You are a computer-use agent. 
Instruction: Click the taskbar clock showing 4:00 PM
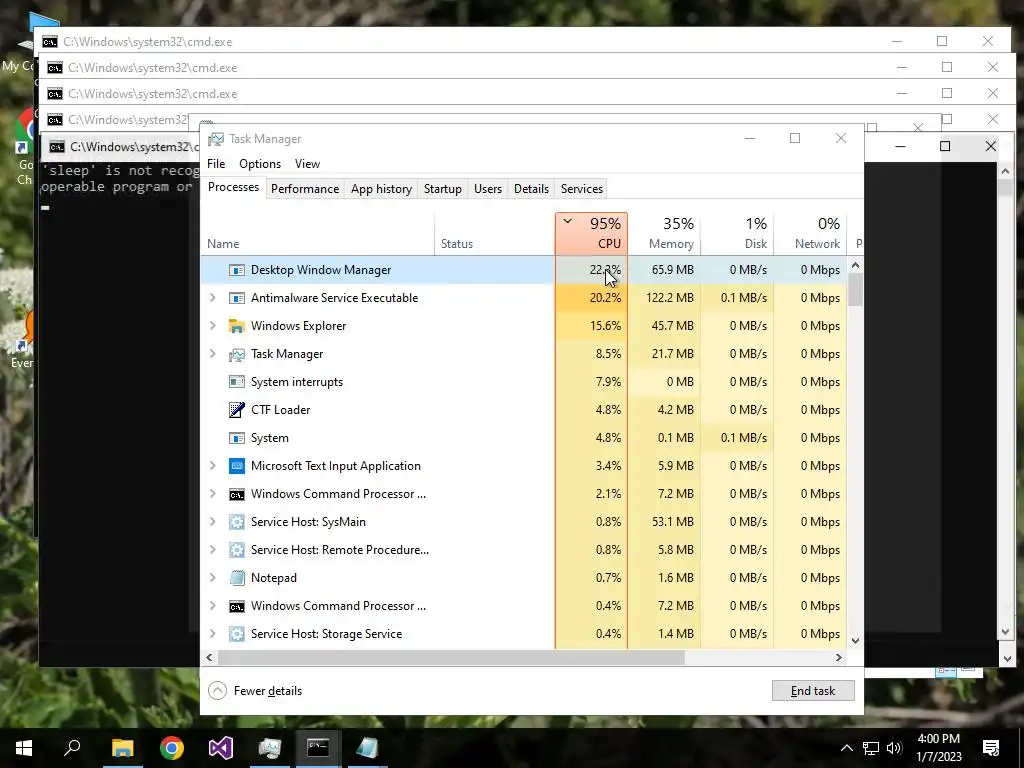939,748
